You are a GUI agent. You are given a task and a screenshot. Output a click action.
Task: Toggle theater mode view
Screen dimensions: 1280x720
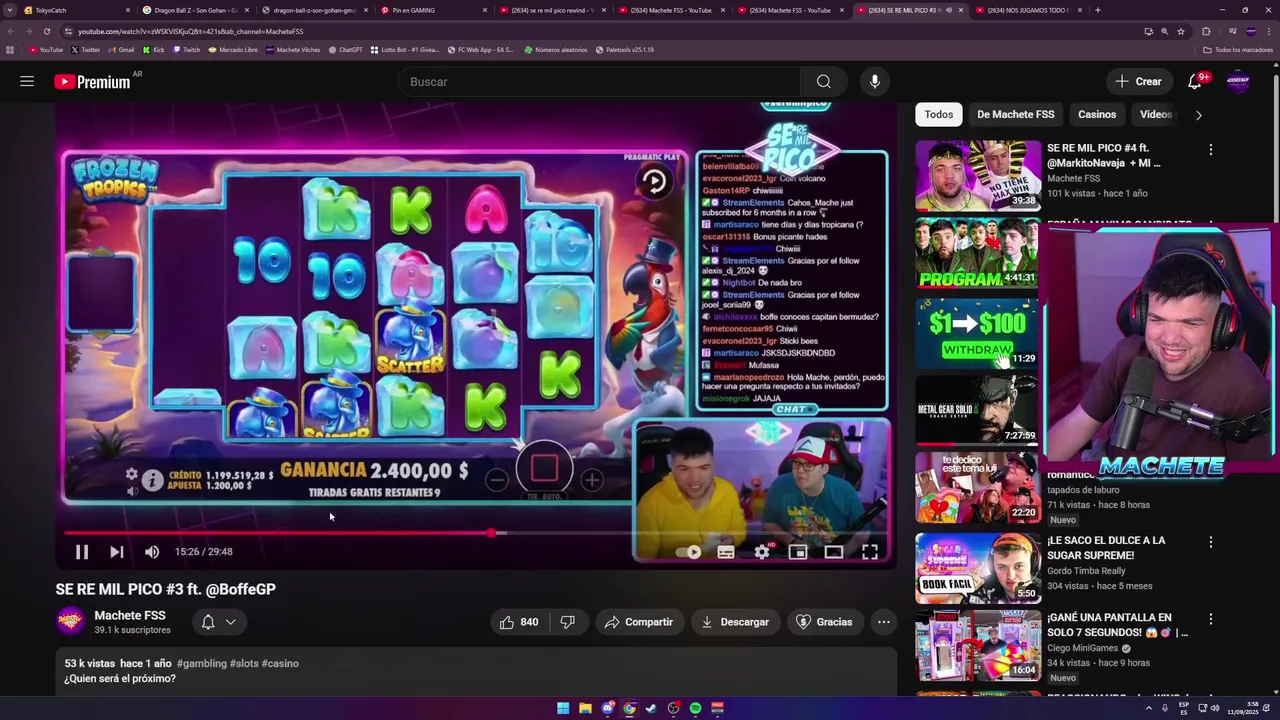pyautogui.click(x=834, y=552)
